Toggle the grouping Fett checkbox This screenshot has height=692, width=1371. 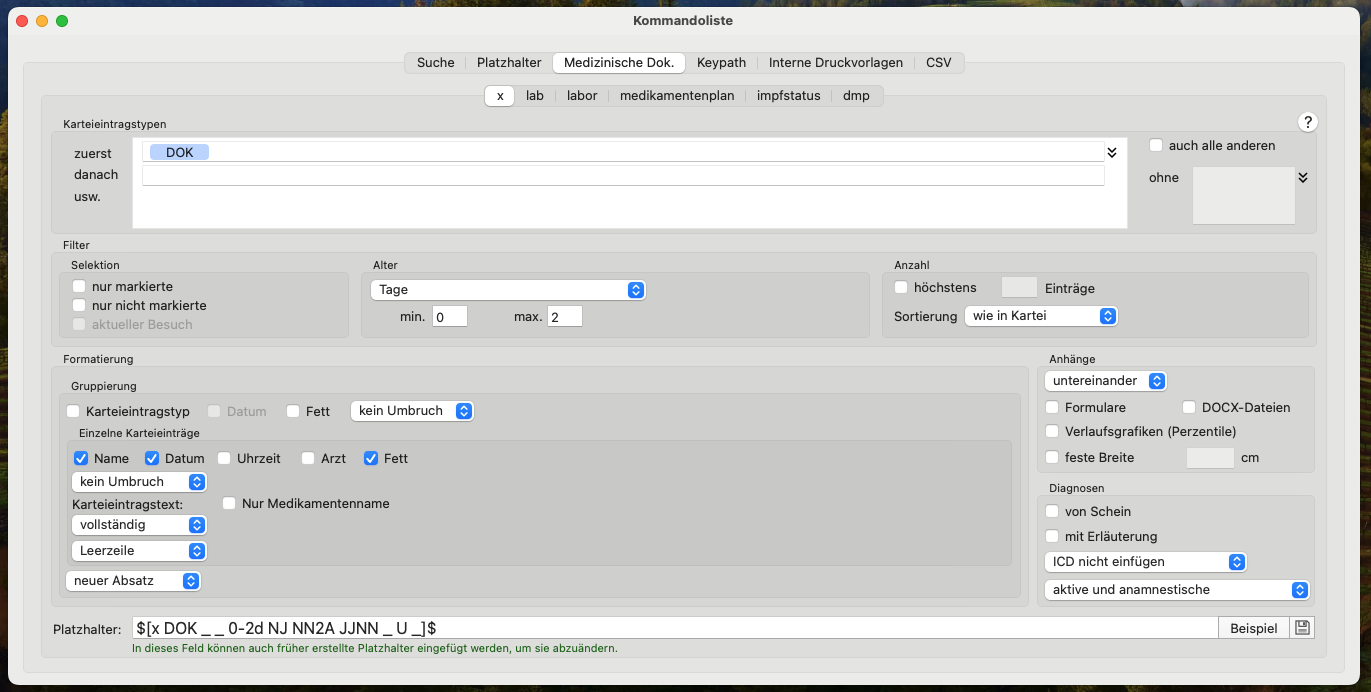pos(293,411)
